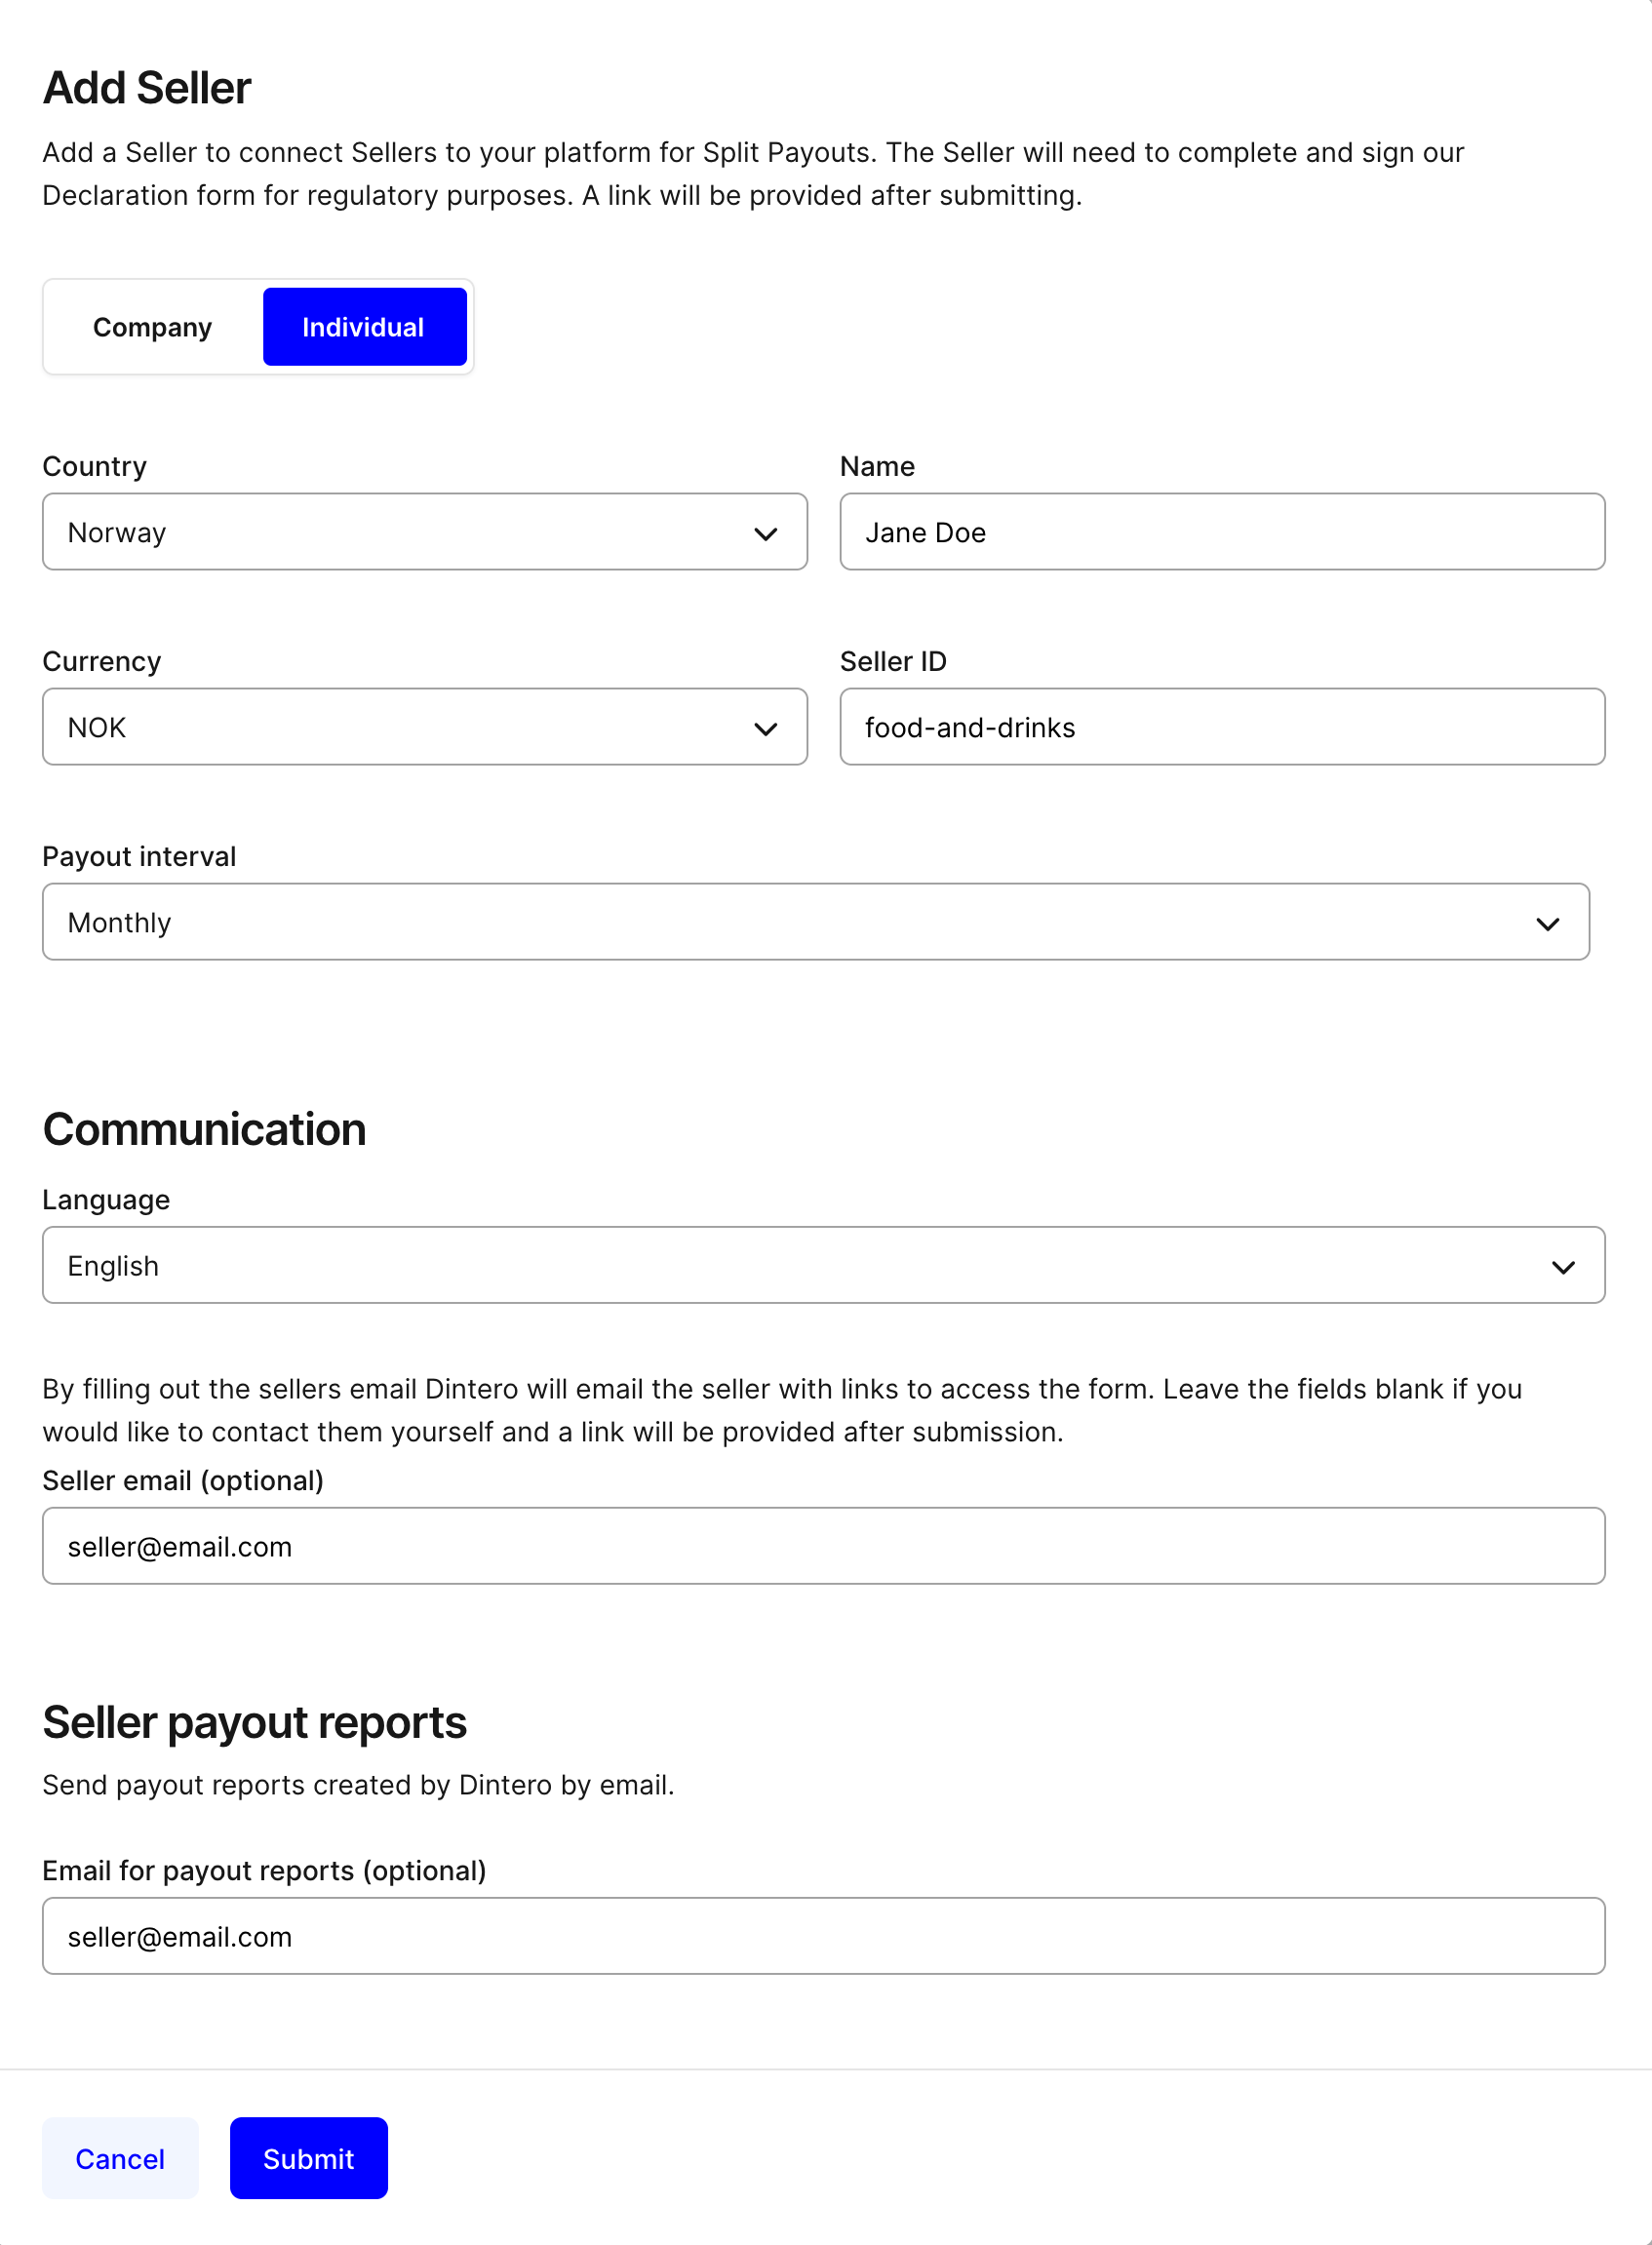The width and height of the screenshot is (1652, 2245).
Task: Click the chevron arrow in Country field
Action: 765,534
